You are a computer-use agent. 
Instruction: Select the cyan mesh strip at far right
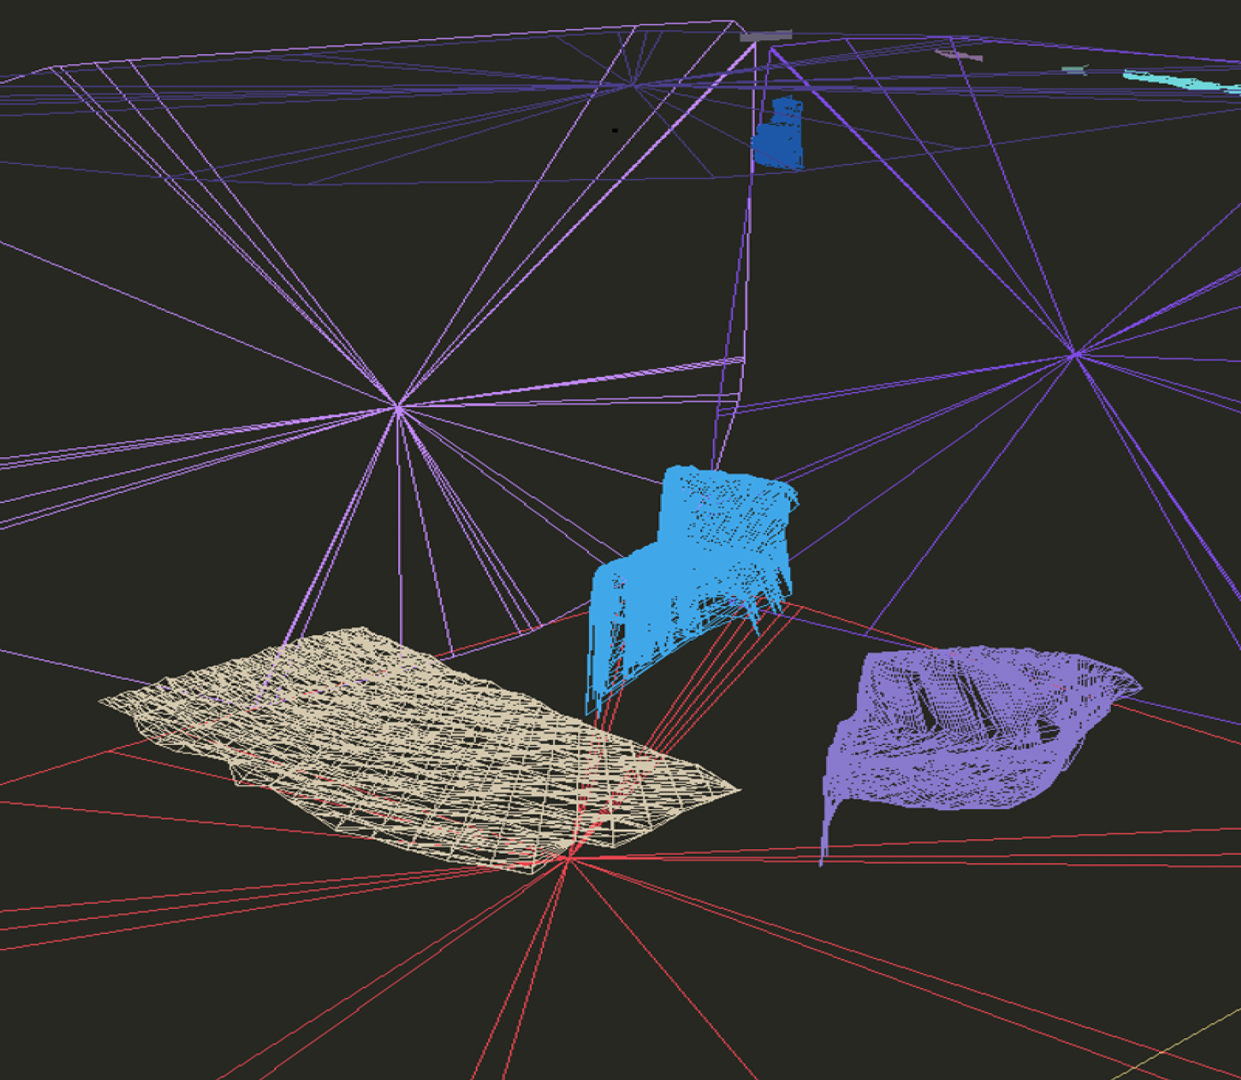pos(1180,81)
